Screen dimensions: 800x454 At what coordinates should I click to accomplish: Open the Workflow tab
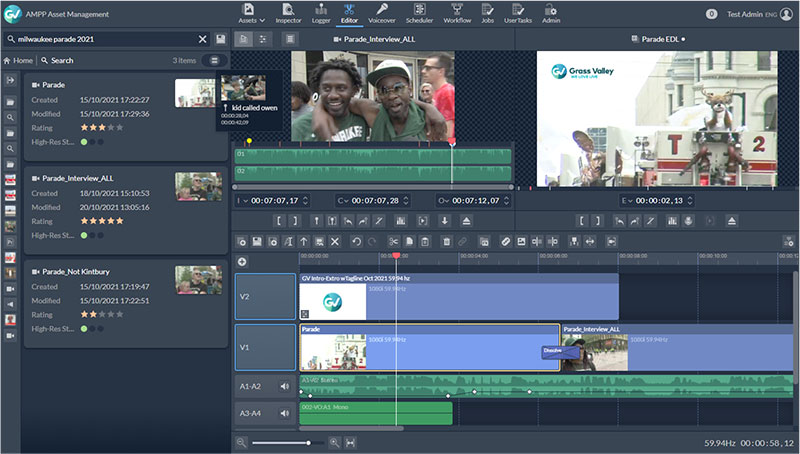click(x=457, y=14)
